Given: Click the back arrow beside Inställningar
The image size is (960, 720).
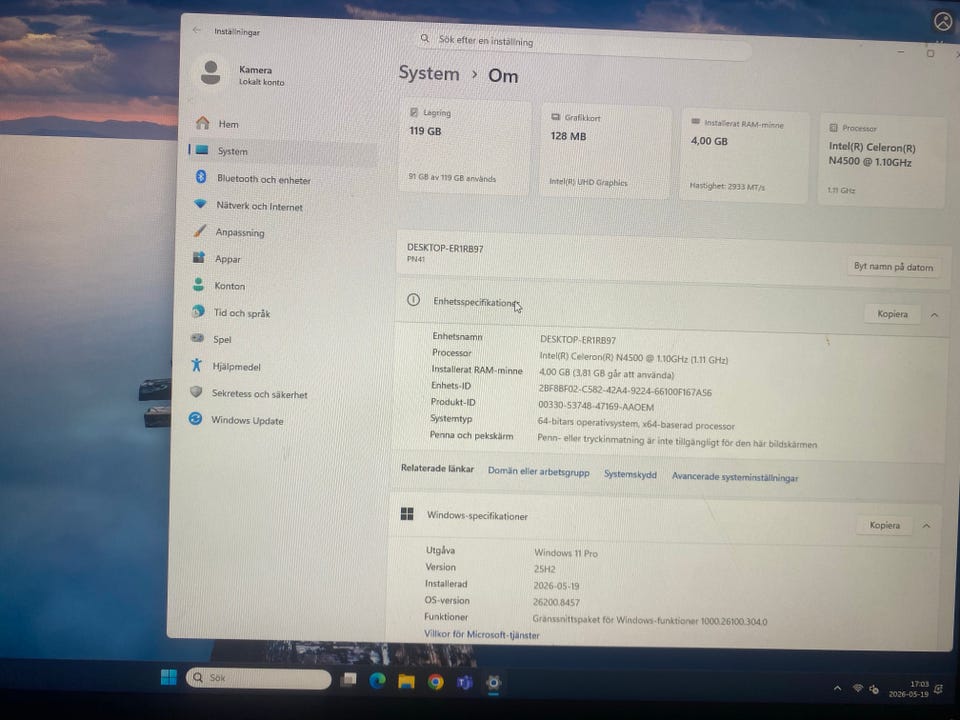Looking at the screenshot, I should (197, 30).
